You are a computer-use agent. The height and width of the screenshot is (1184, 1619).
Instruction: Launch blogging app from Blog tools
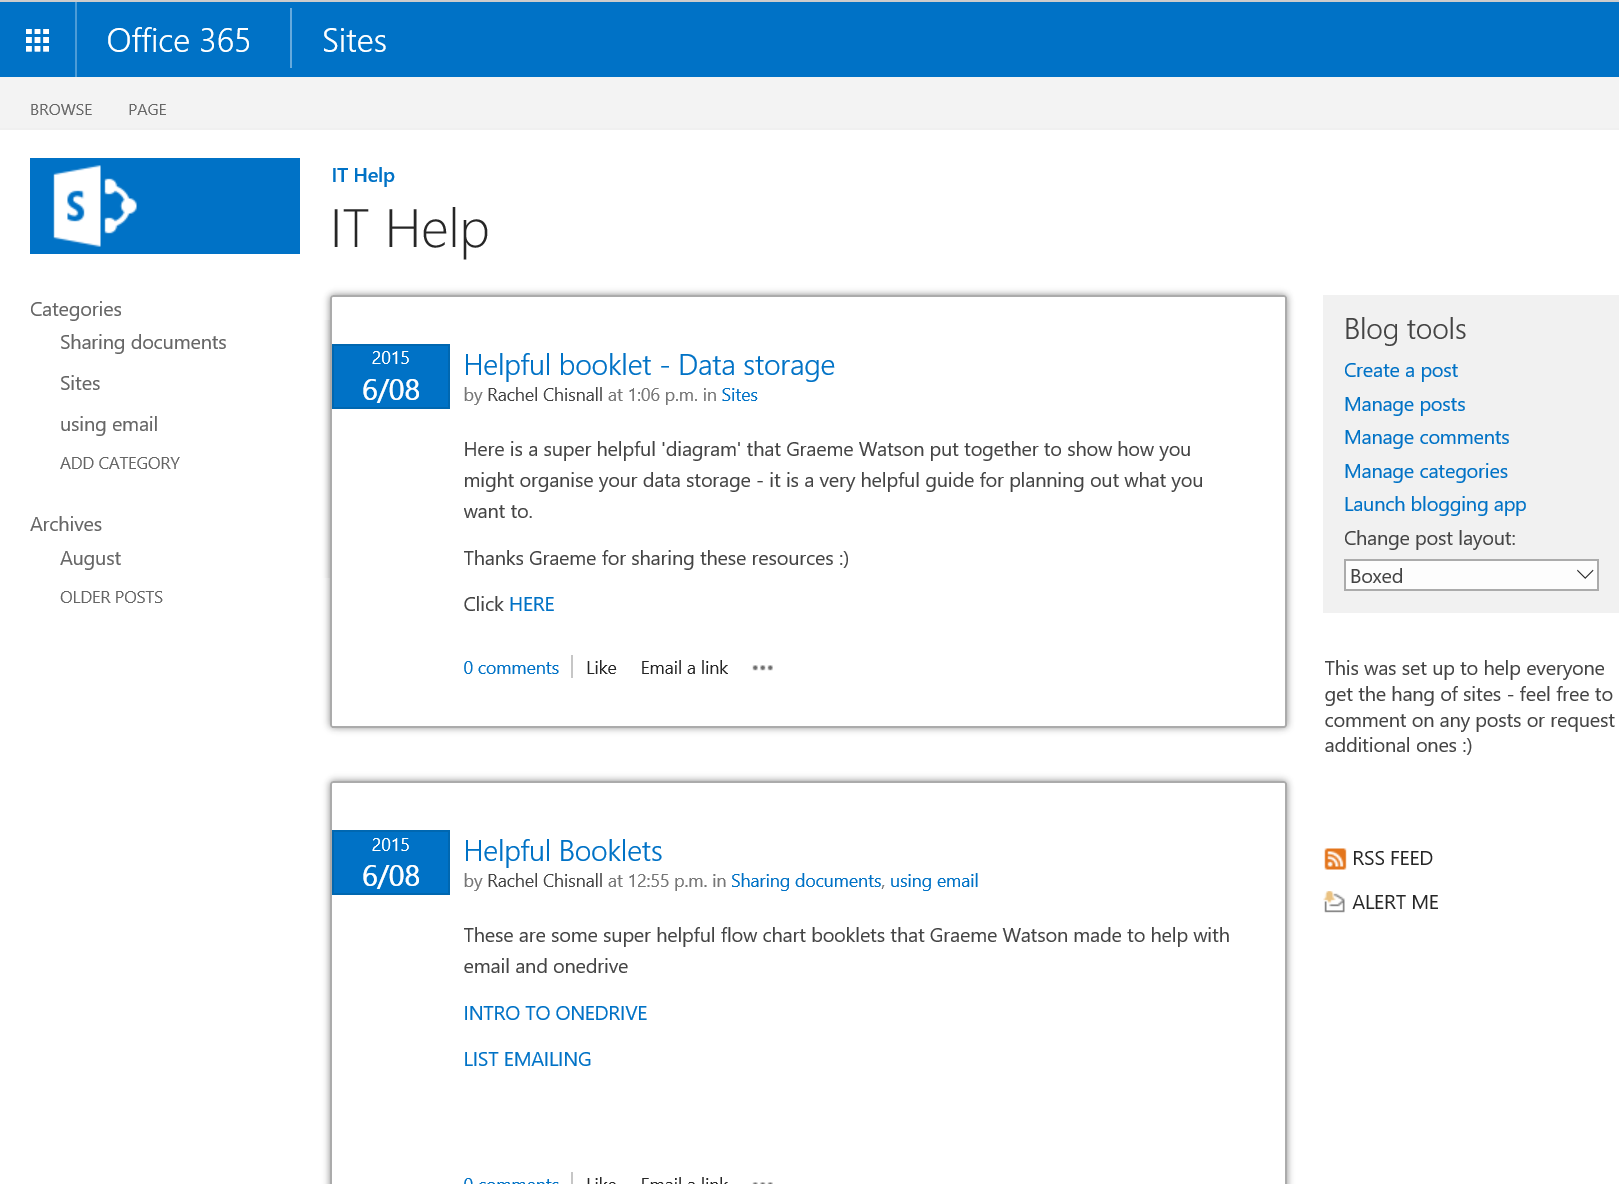tap(1434, 504)
